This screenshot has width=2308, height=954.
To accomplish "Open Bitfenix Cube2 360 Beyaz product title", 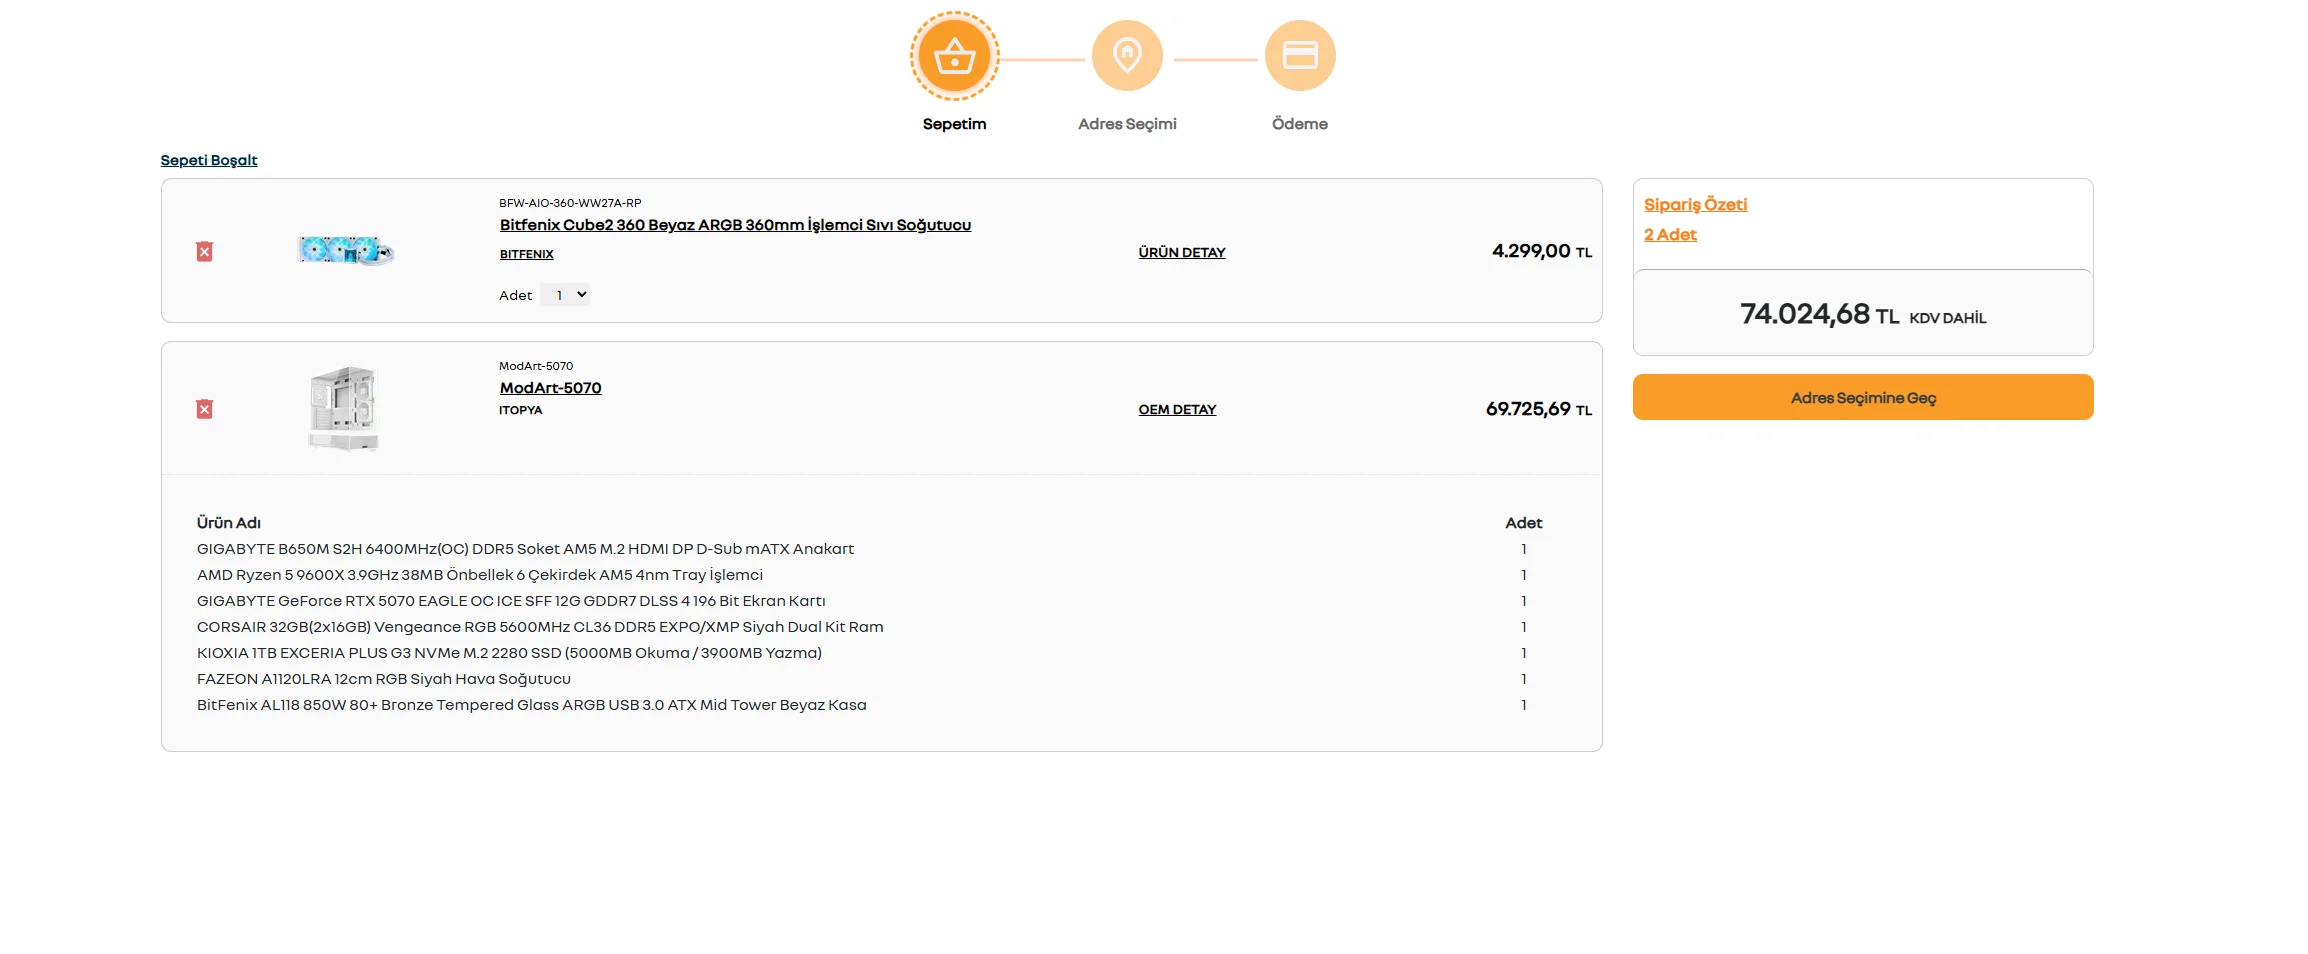I will tap(735, 225).
